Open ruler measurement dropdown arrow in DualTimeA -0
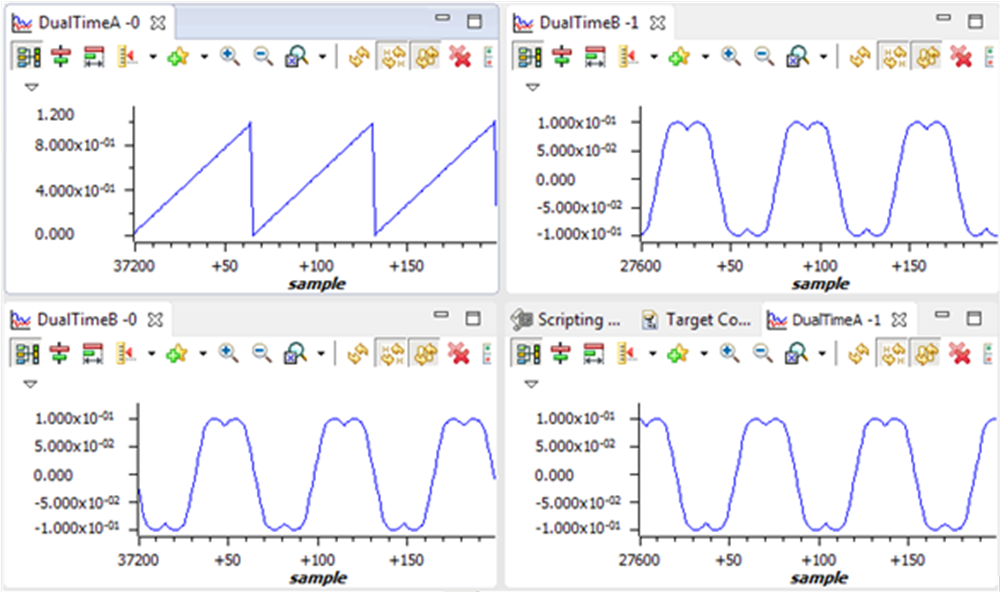 [x=152, y=57]
